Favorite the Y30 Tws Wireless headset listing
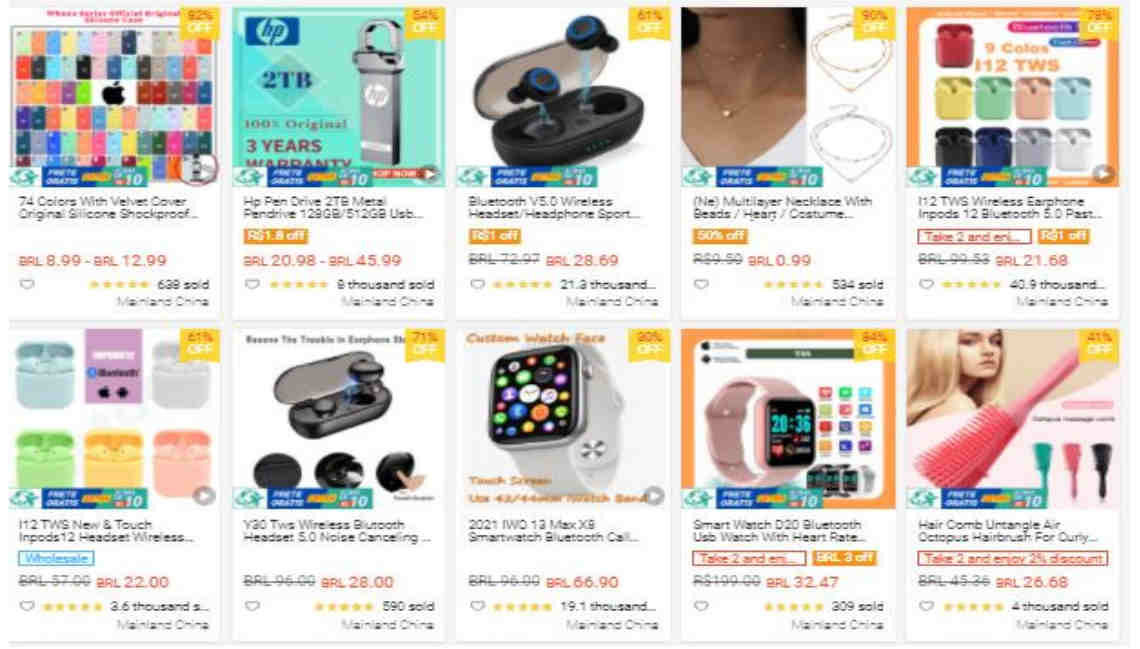The height and width of the screenshot is (649, 1140). [252, 606]
